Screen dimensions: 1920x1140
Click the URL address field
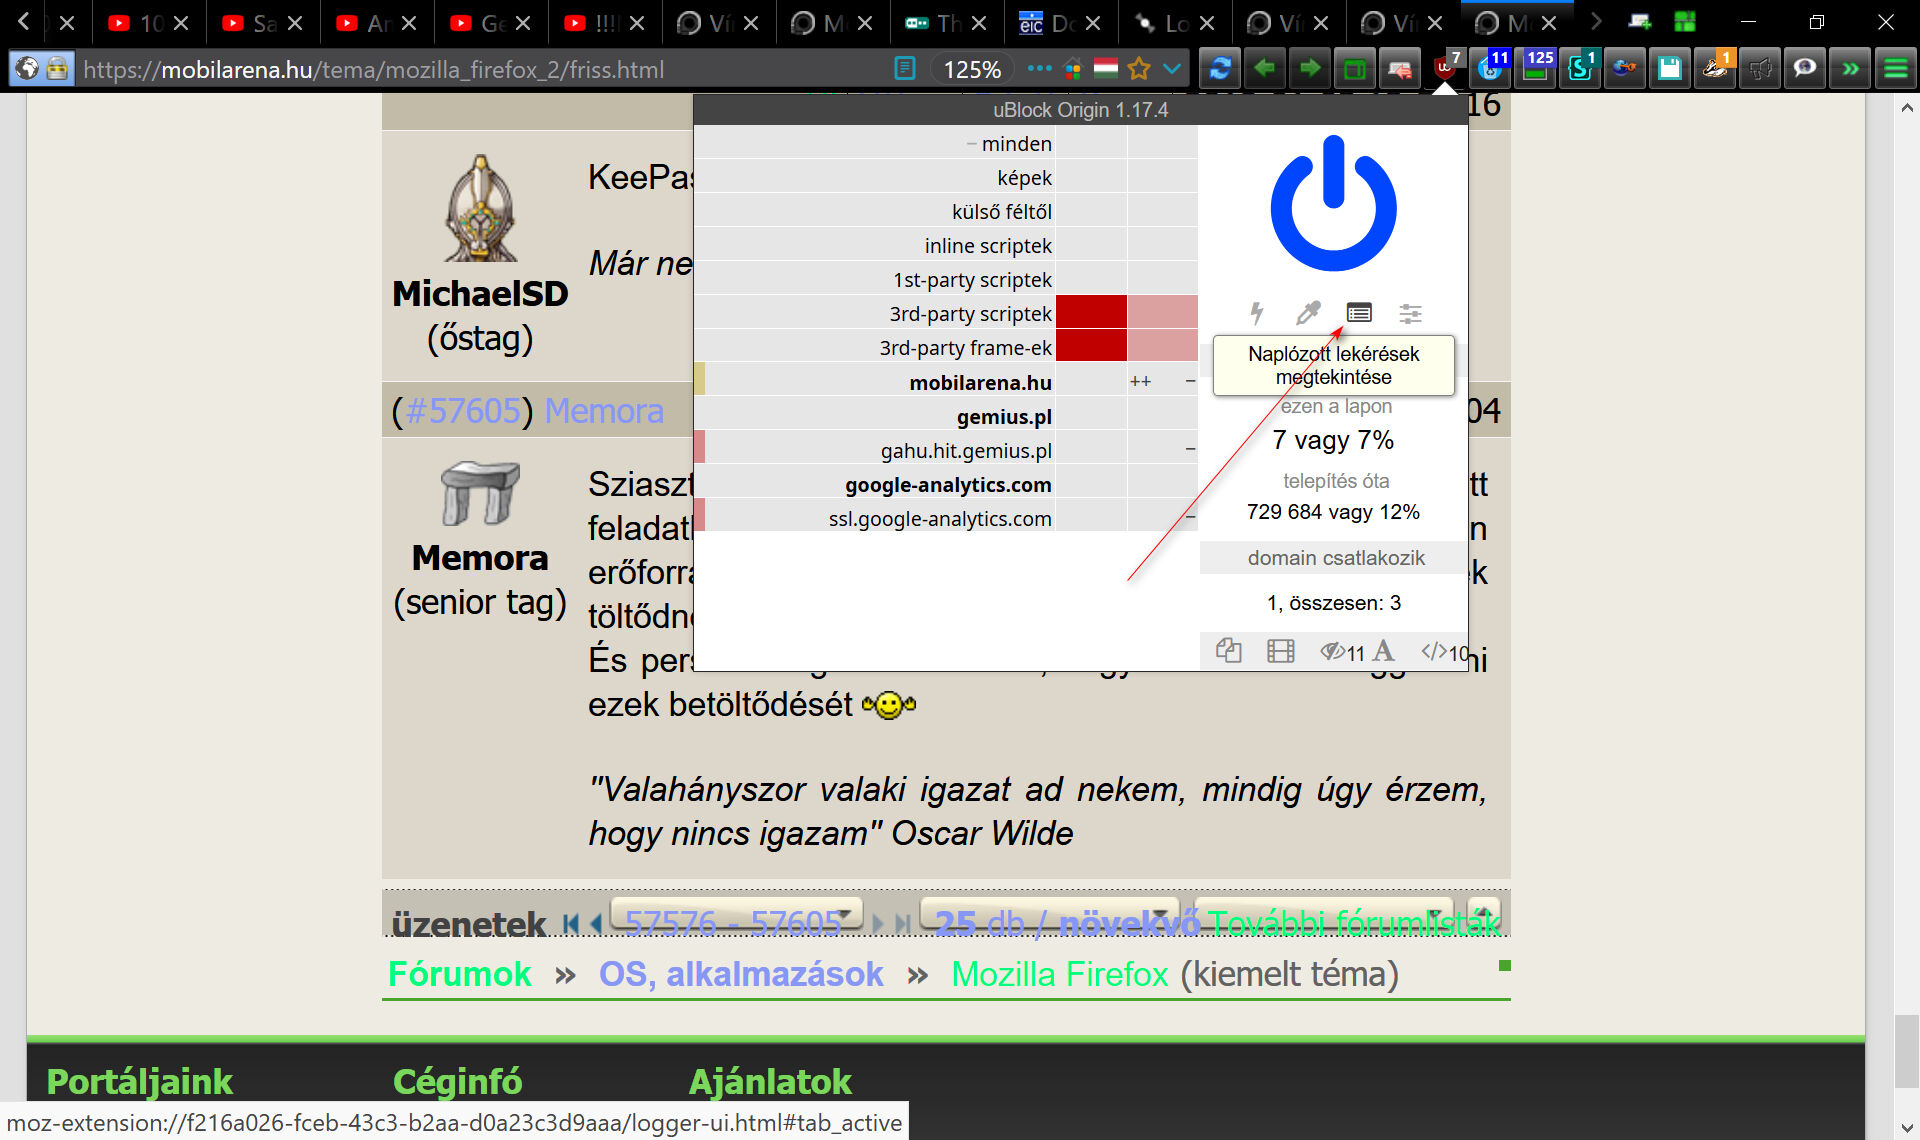tap(480, 69)
